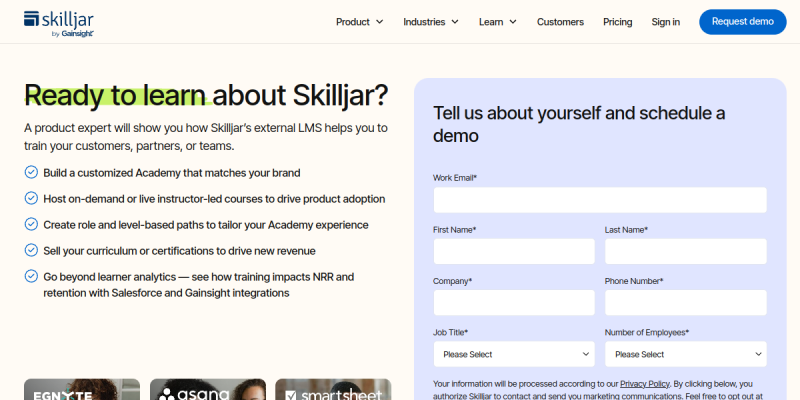Click the Egnyte customer thumbnail
This screenshot has height=400, width=800.
pyautogui.click(x=82, y=389)
